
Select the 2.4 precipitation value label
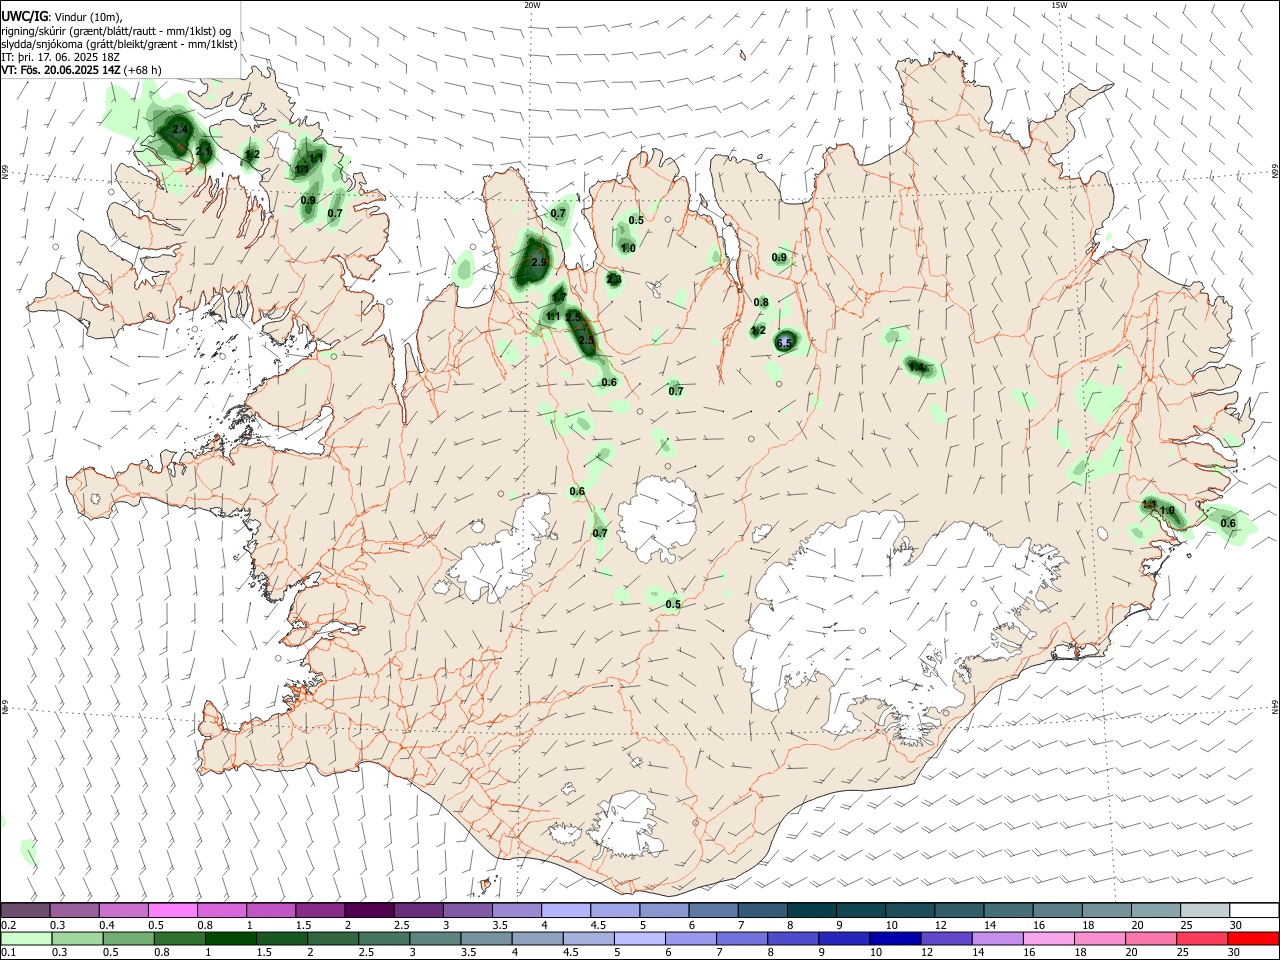pyautogui.click(x=180, y=130)
